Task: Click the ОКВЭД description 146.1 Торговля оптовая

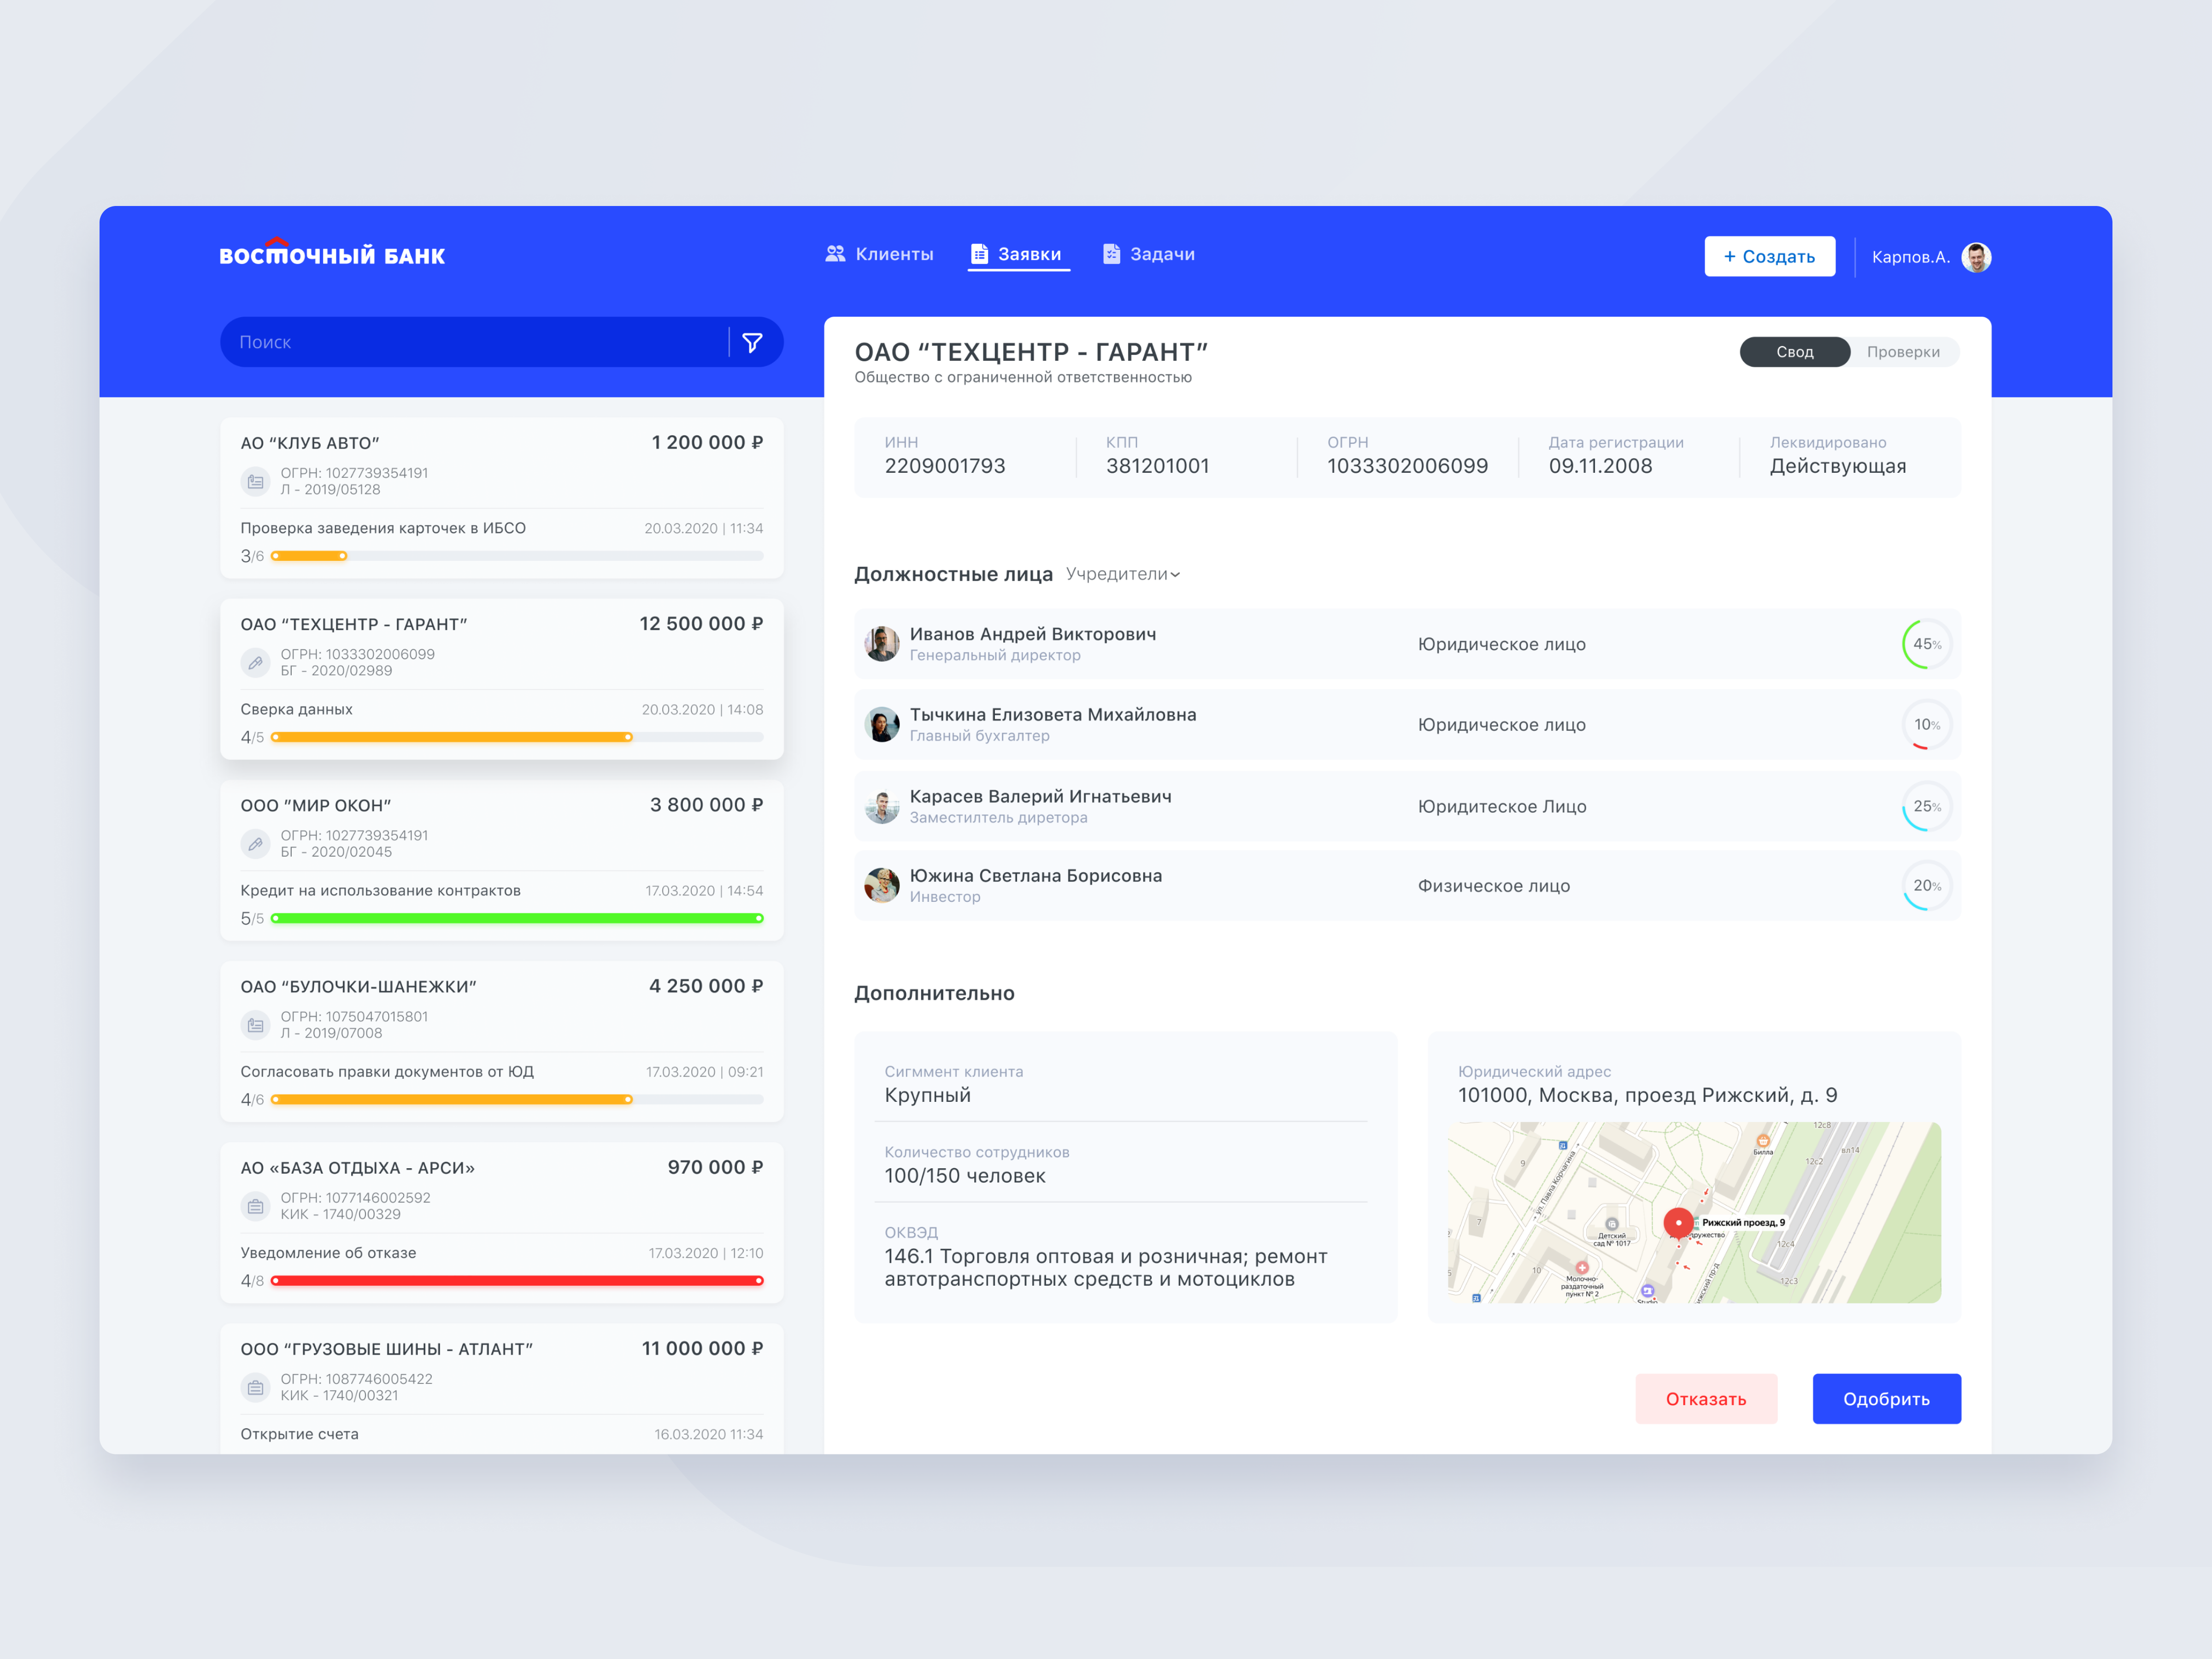Action: (x=1105, y=1268)
